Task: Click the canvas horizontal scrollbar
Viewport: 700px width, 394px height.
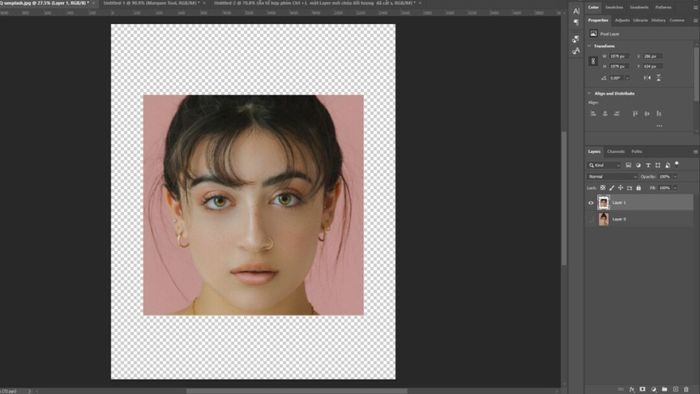Action: tap(297, 391)
